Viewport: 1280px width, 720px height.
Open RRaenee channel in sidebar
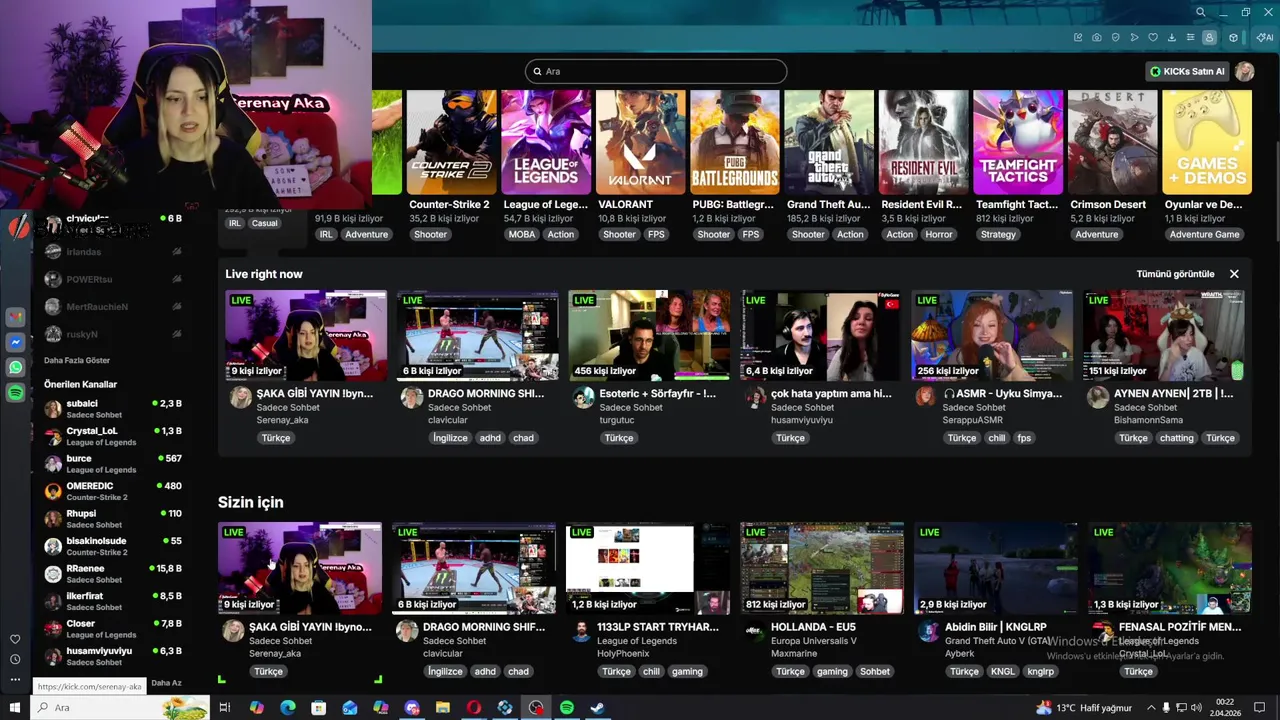click(112, 573)
